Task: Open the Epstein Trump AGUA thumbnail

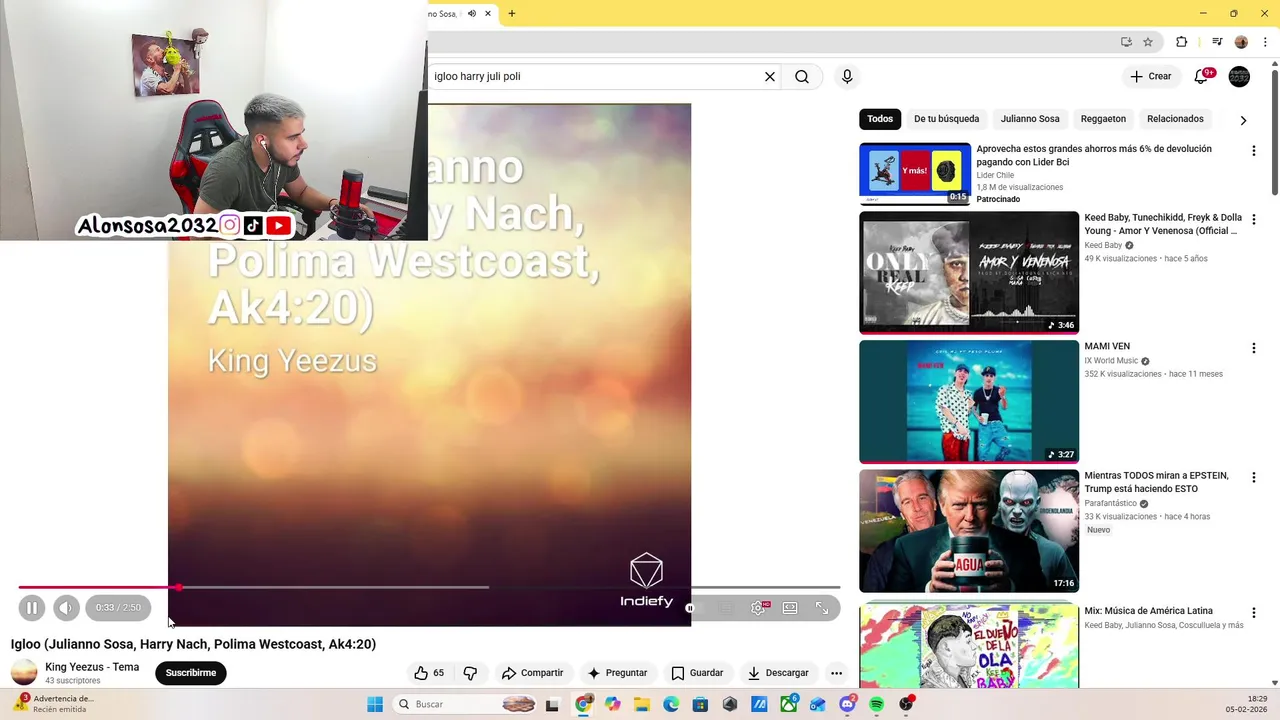Action: (969, 530)
